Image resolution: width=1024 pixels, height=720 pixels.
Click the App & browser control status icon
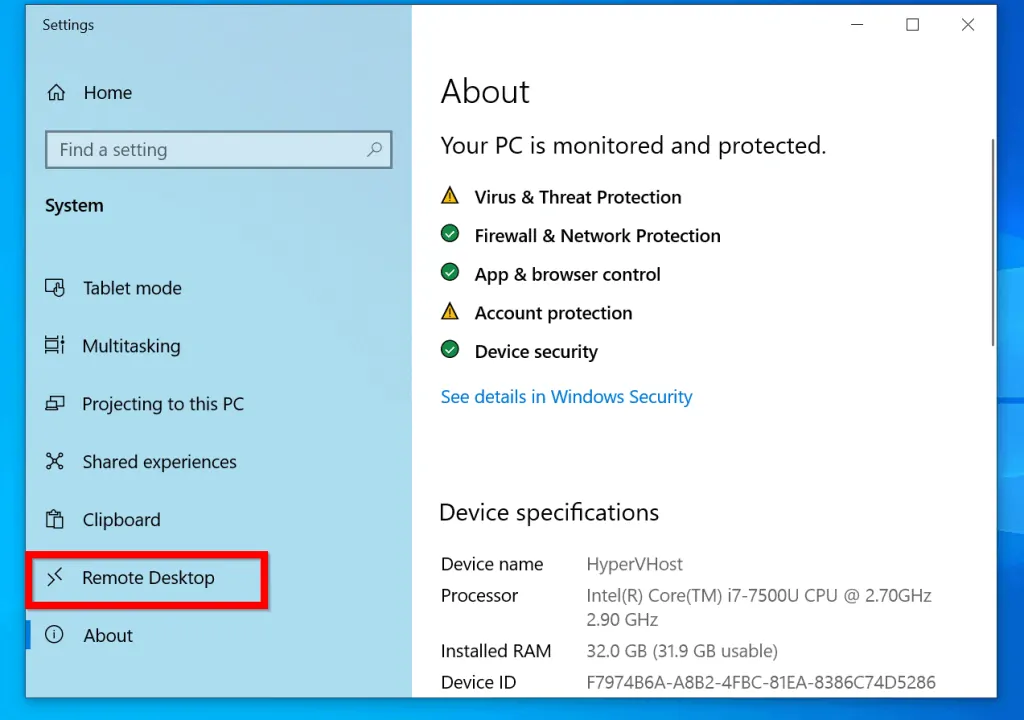click(x=449, y=272)
